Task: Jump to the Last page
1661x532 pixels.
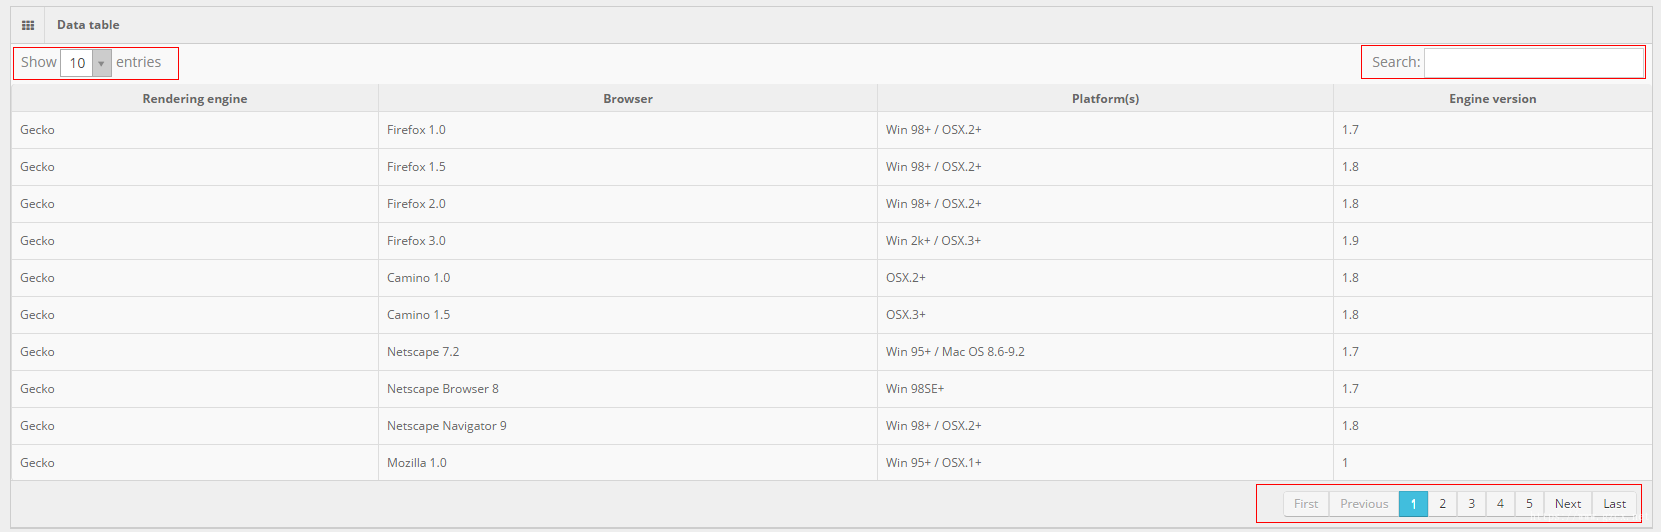Action: [x=1615, y=504]
